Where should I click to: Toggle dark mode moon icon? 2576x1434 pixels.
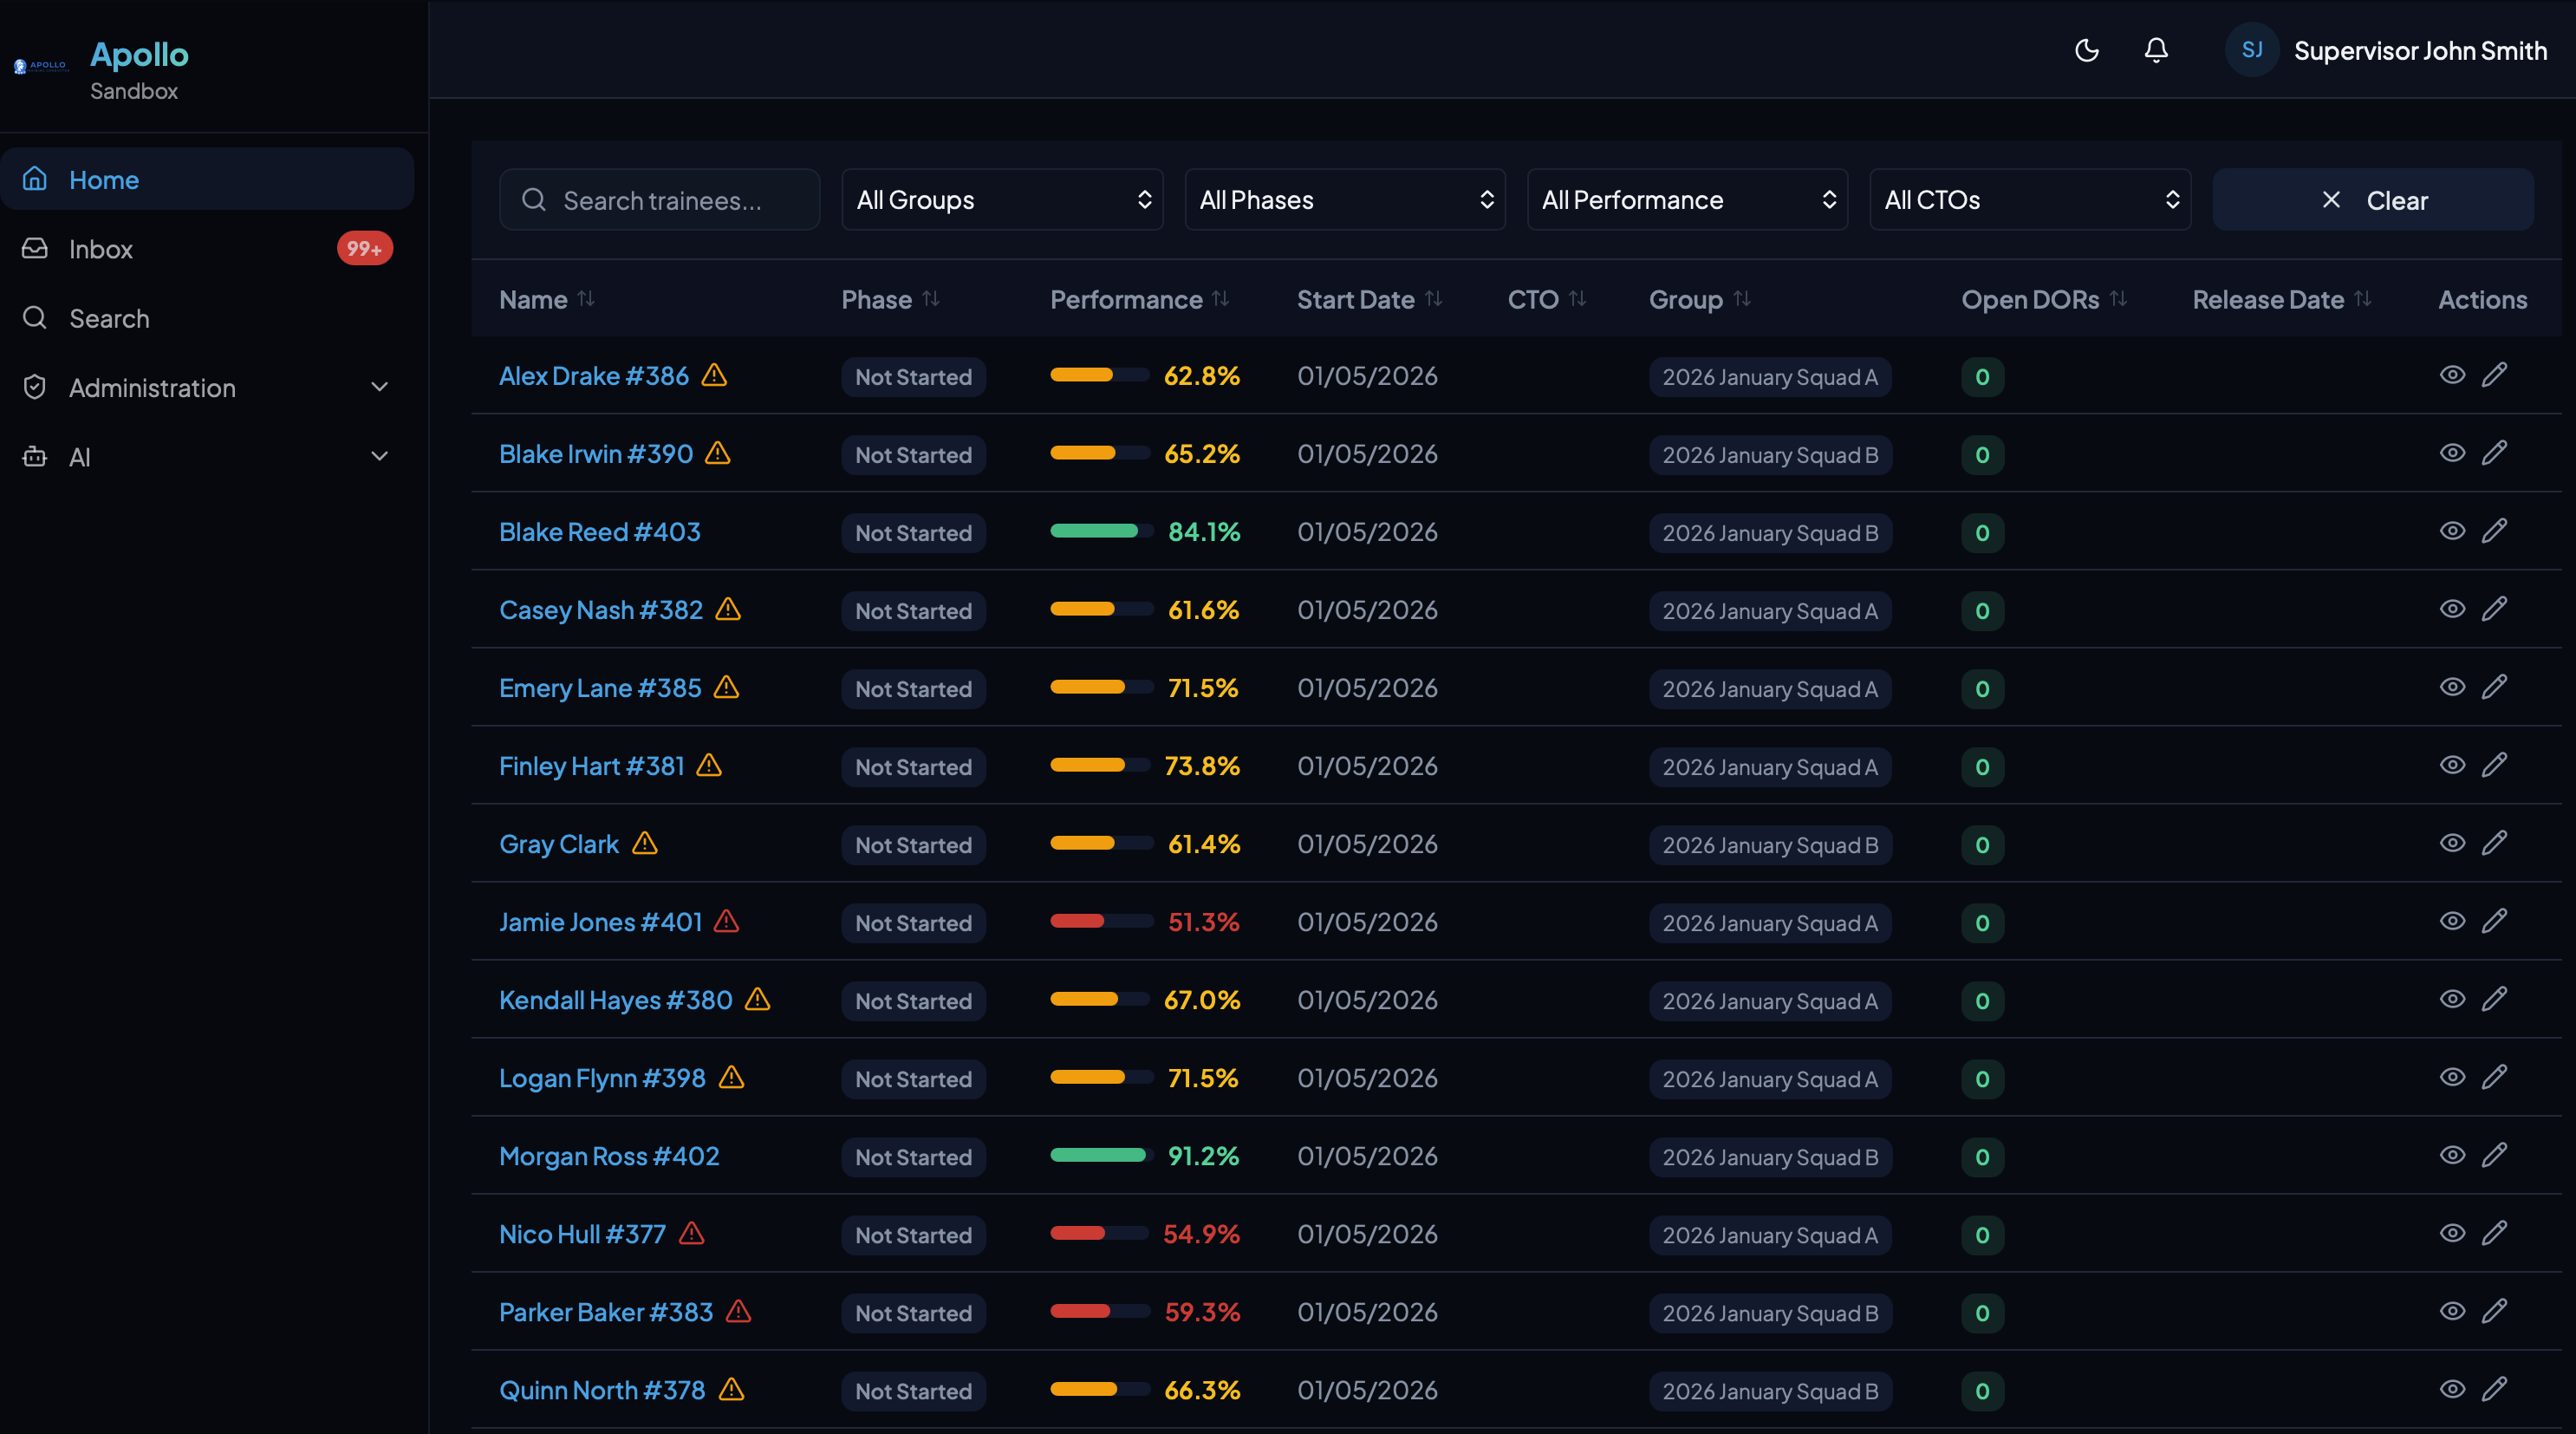(2086, 50)
